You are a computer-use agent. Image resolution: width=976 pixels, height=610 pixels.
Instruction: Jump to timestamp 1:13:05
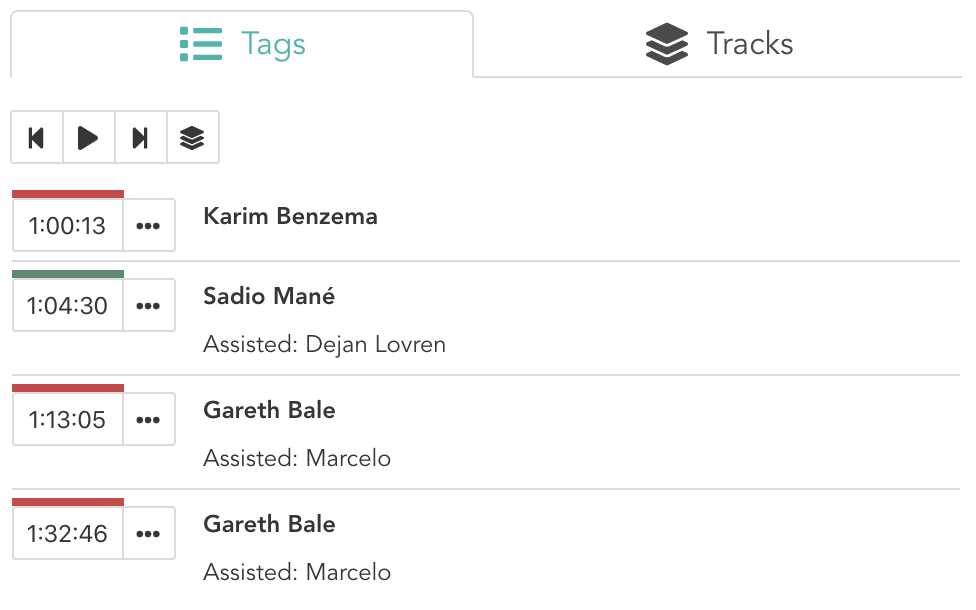coord(67,420)
